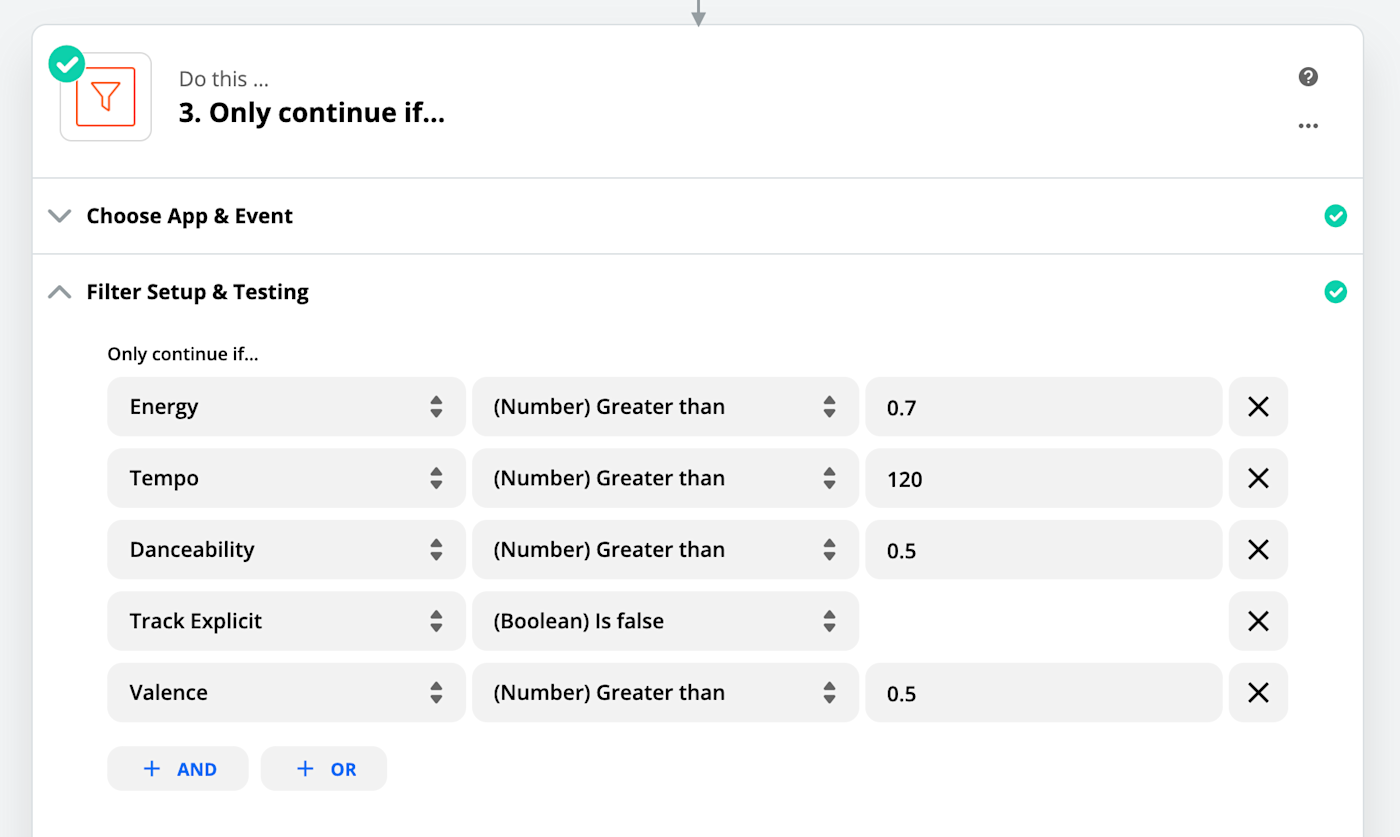This screenshot has height=837, width=1400.
Task: Edit the Energy threshold value 0.7
Action: [x=1043, y=407]
